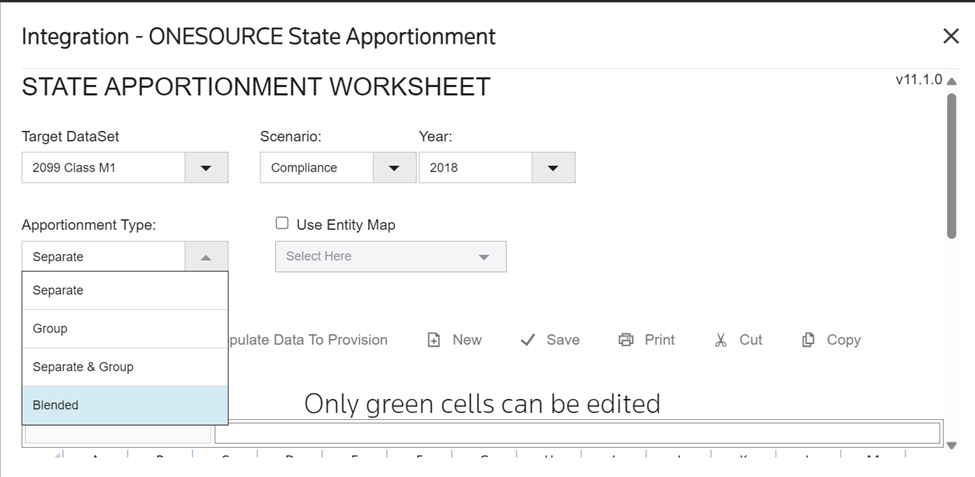Click the formula bar input field
This screenshot has height=477, width=975.
pyautogui.click(x=577, y=434)
